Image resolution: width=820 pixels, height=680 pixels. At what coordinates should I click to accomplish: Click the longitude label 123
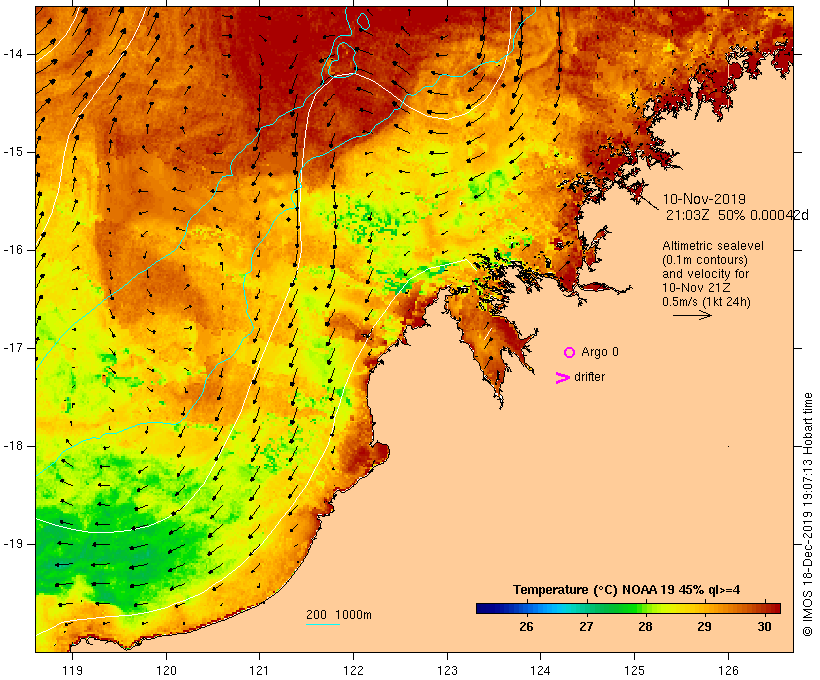tap(447, 670)
